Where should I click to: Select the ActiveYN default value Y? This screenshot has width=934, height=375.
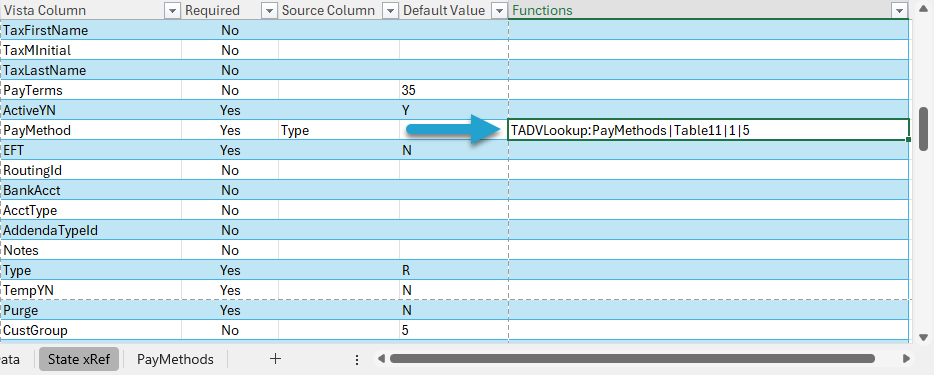(453, 110)
